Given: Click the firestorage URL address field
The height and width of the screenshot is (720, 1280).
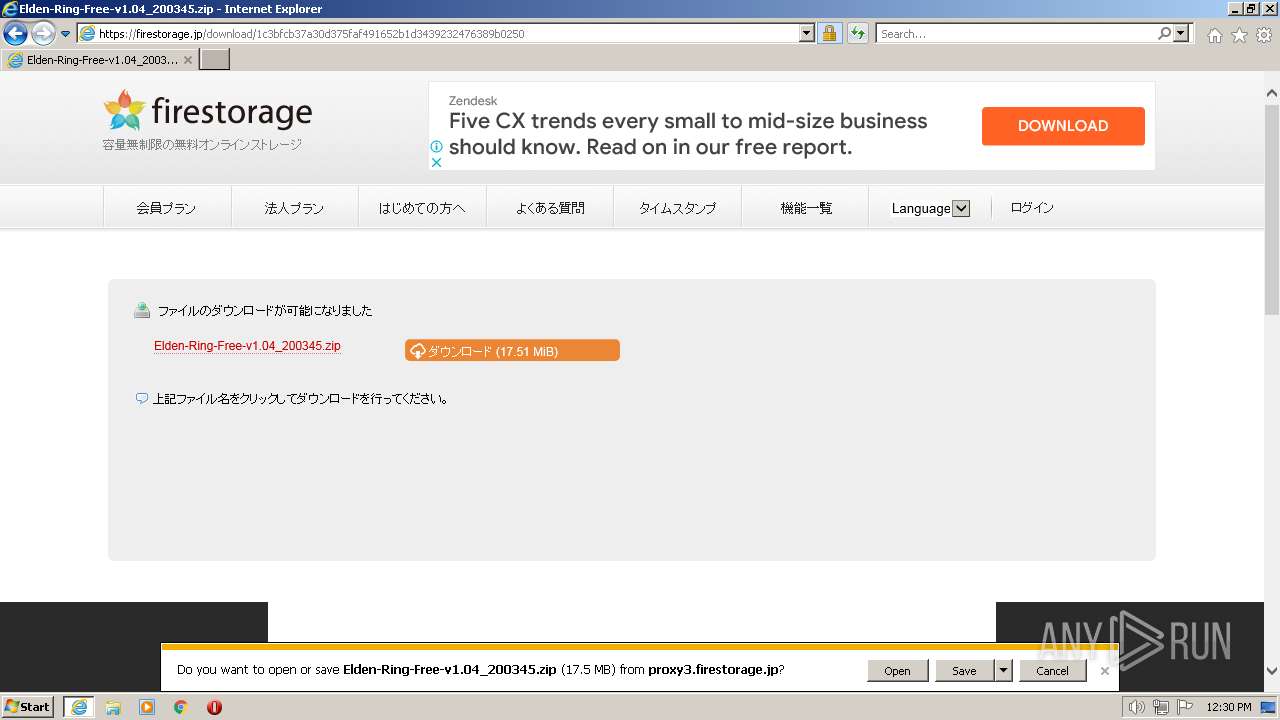Looking at the screenshot, I should (x=438, y=34).
